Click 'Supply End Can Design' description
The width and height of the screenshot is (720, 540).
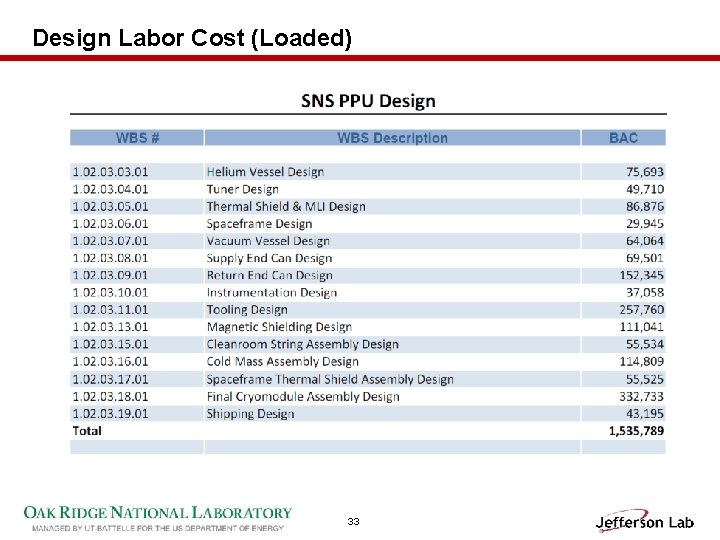(269, 259)
